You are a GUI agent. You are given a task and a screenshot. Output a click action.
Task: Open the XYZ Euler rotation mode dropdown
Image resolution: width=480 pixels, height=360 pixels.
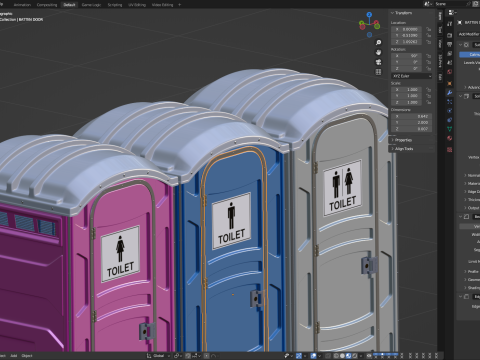pos(412,76)
